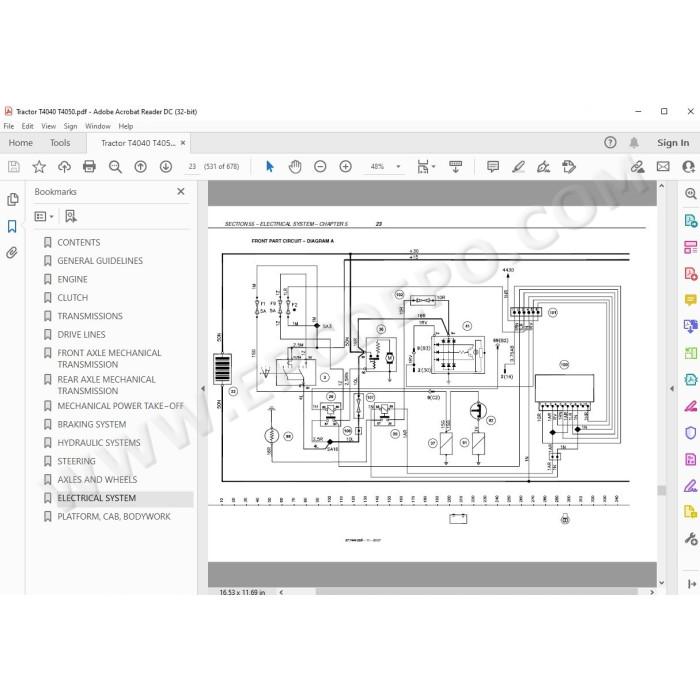Viewport: 700px width, 700px height.
Task: Print the document with printer icon
Action: tap(89, 167)
